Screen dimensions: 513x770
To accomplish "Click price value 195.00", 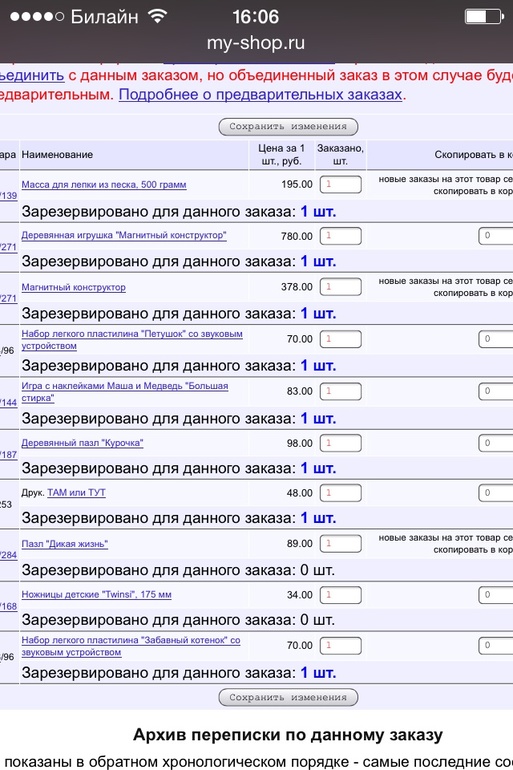I will click(x=297, y=185).
